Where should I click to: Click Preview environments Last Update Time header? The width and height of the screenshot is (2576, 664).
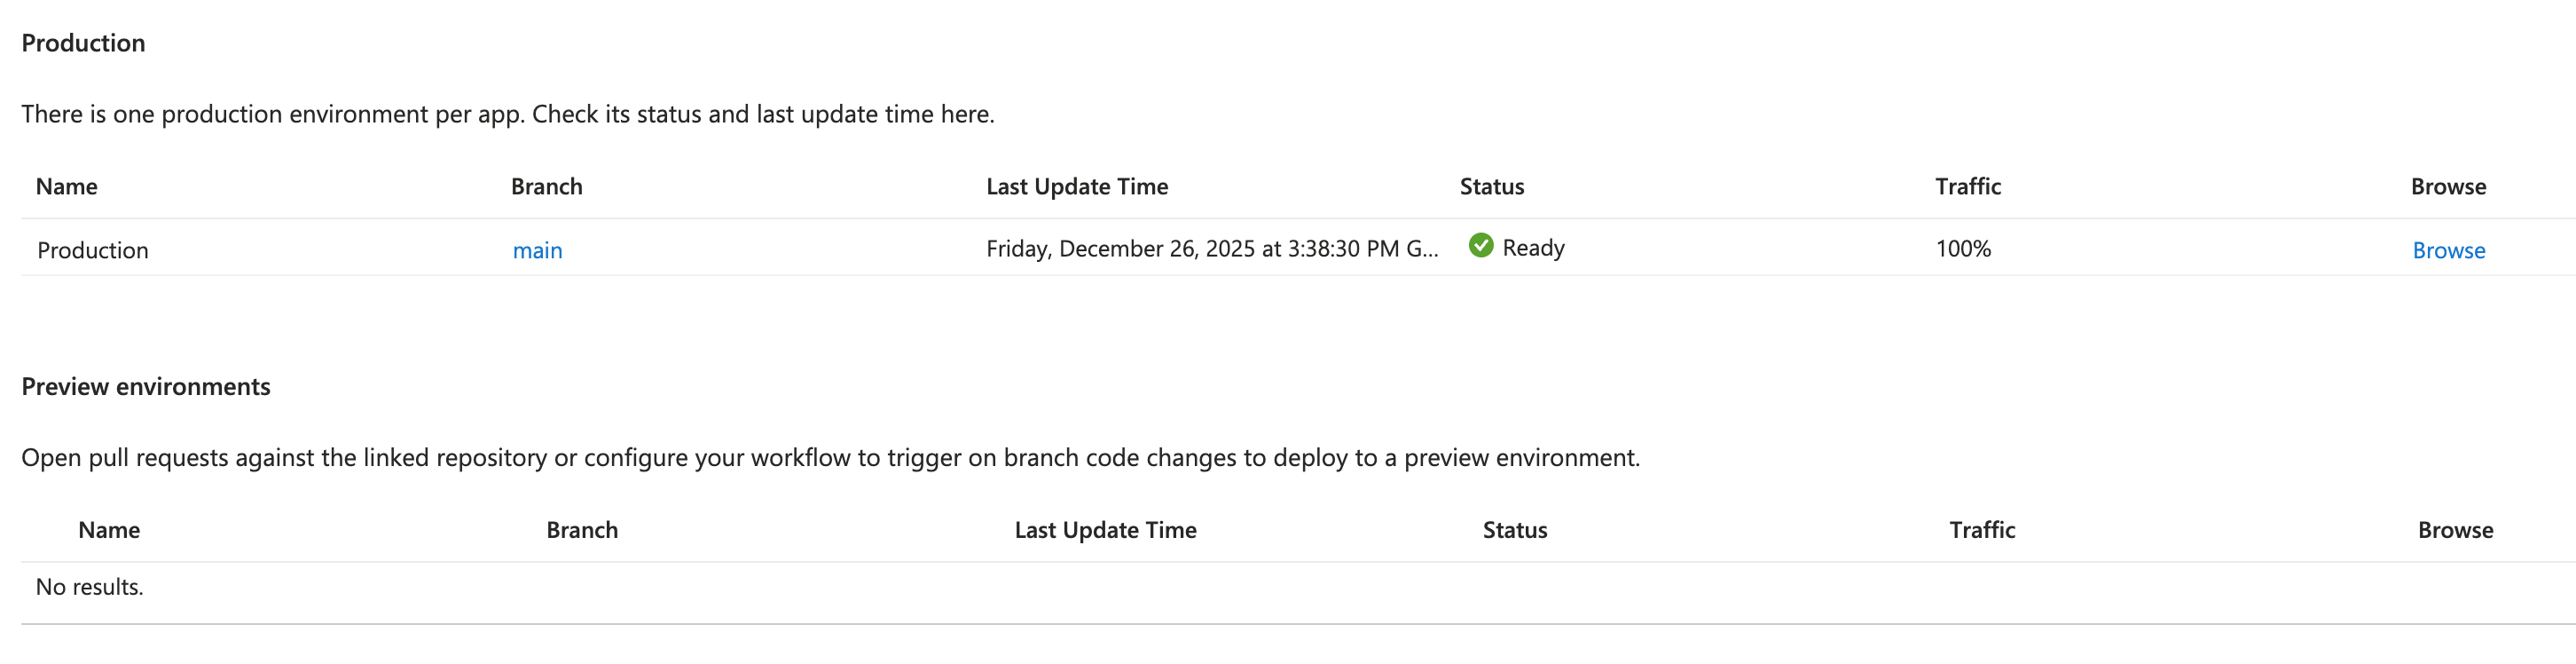pos(1105,530)
